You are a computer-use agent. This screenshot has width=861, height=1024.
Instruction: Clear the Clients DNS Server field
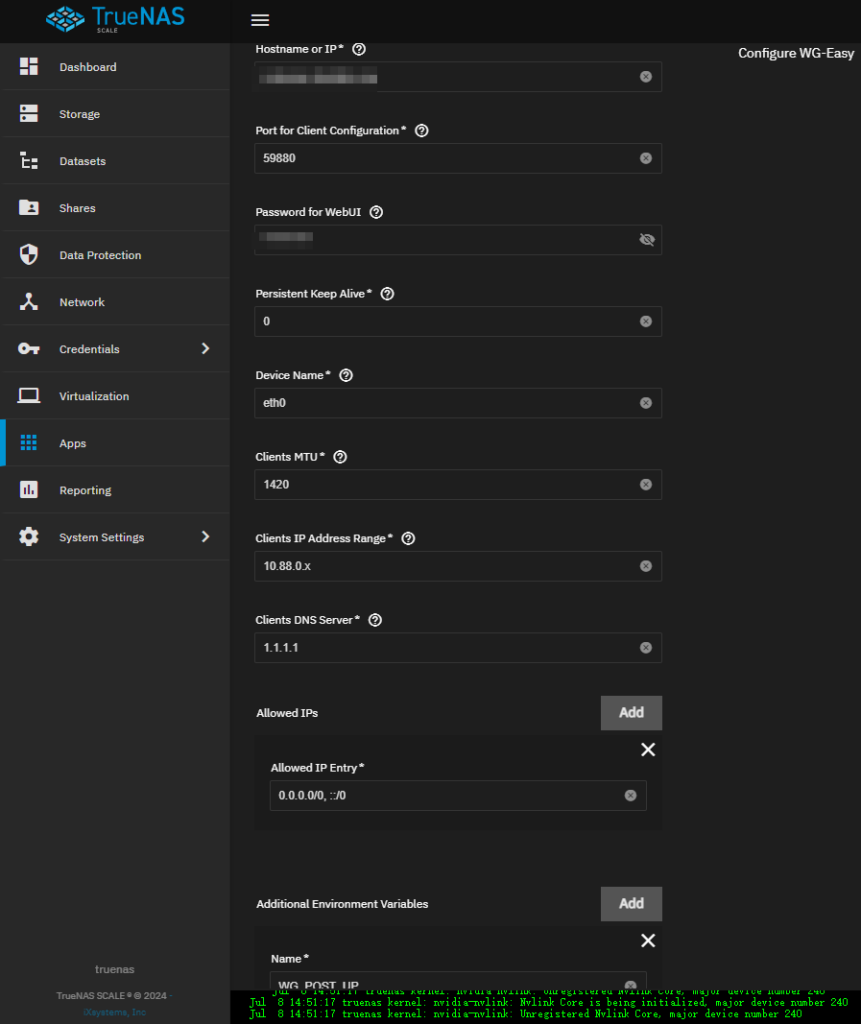[x=646, y=648]
